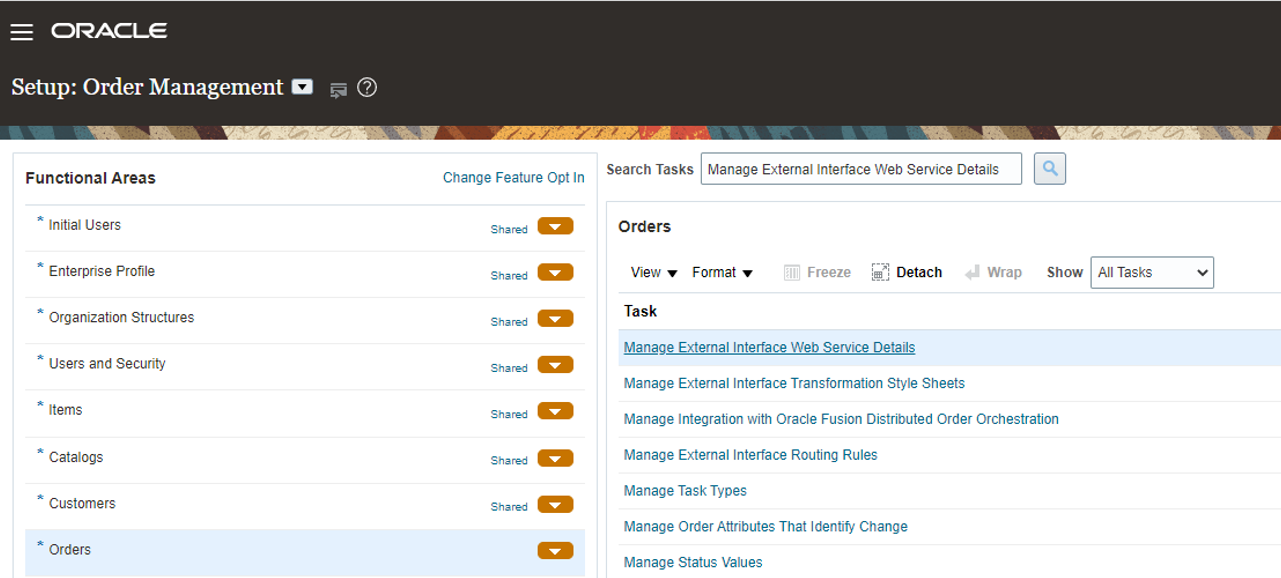Open the Customers orange dropdown button

[555, 504]
